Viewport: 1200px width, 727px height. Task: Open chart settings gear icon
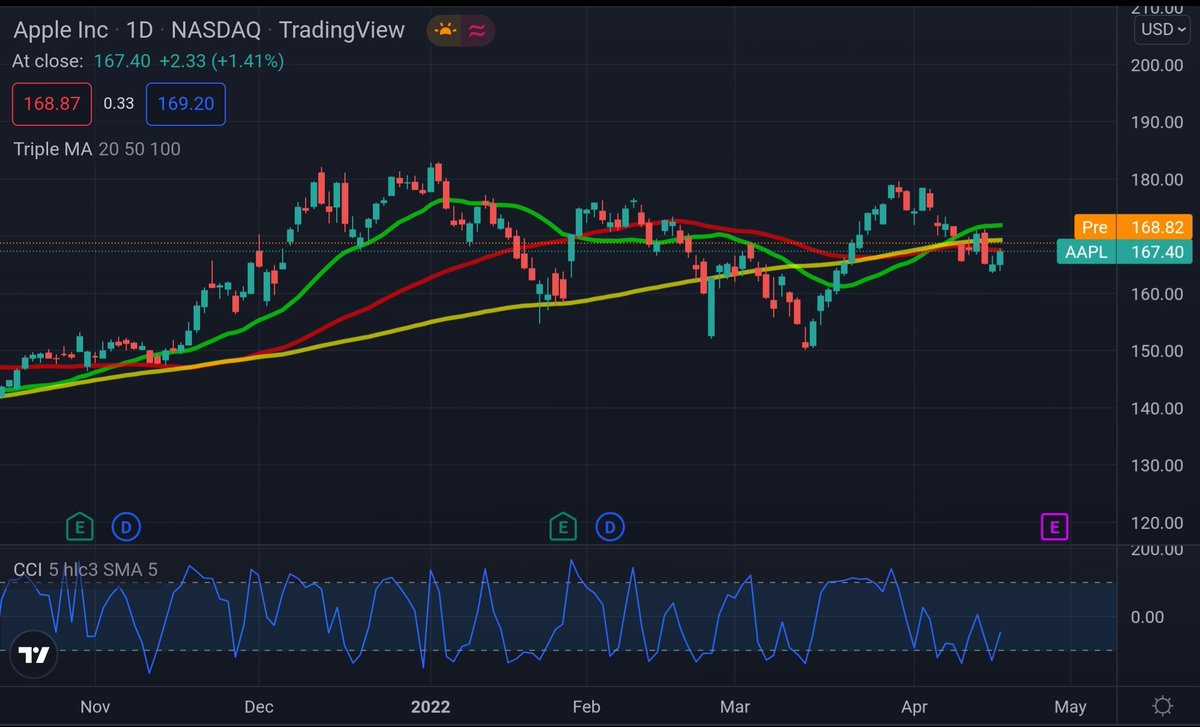[1162, 706]
